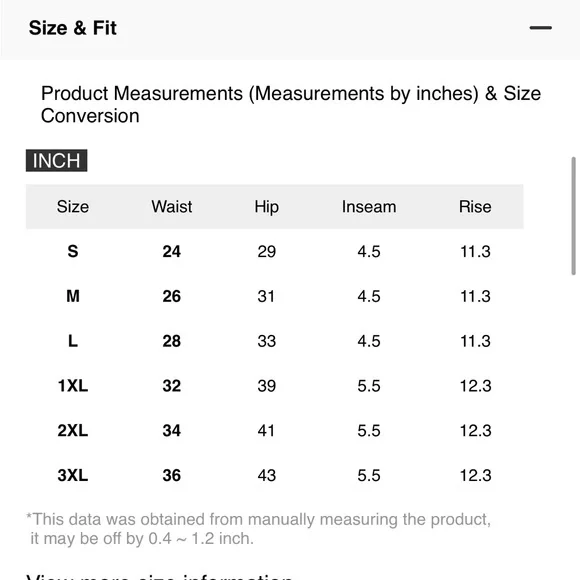
Task: Click hip value 43 for 3XL
Action: coord(267,475)
